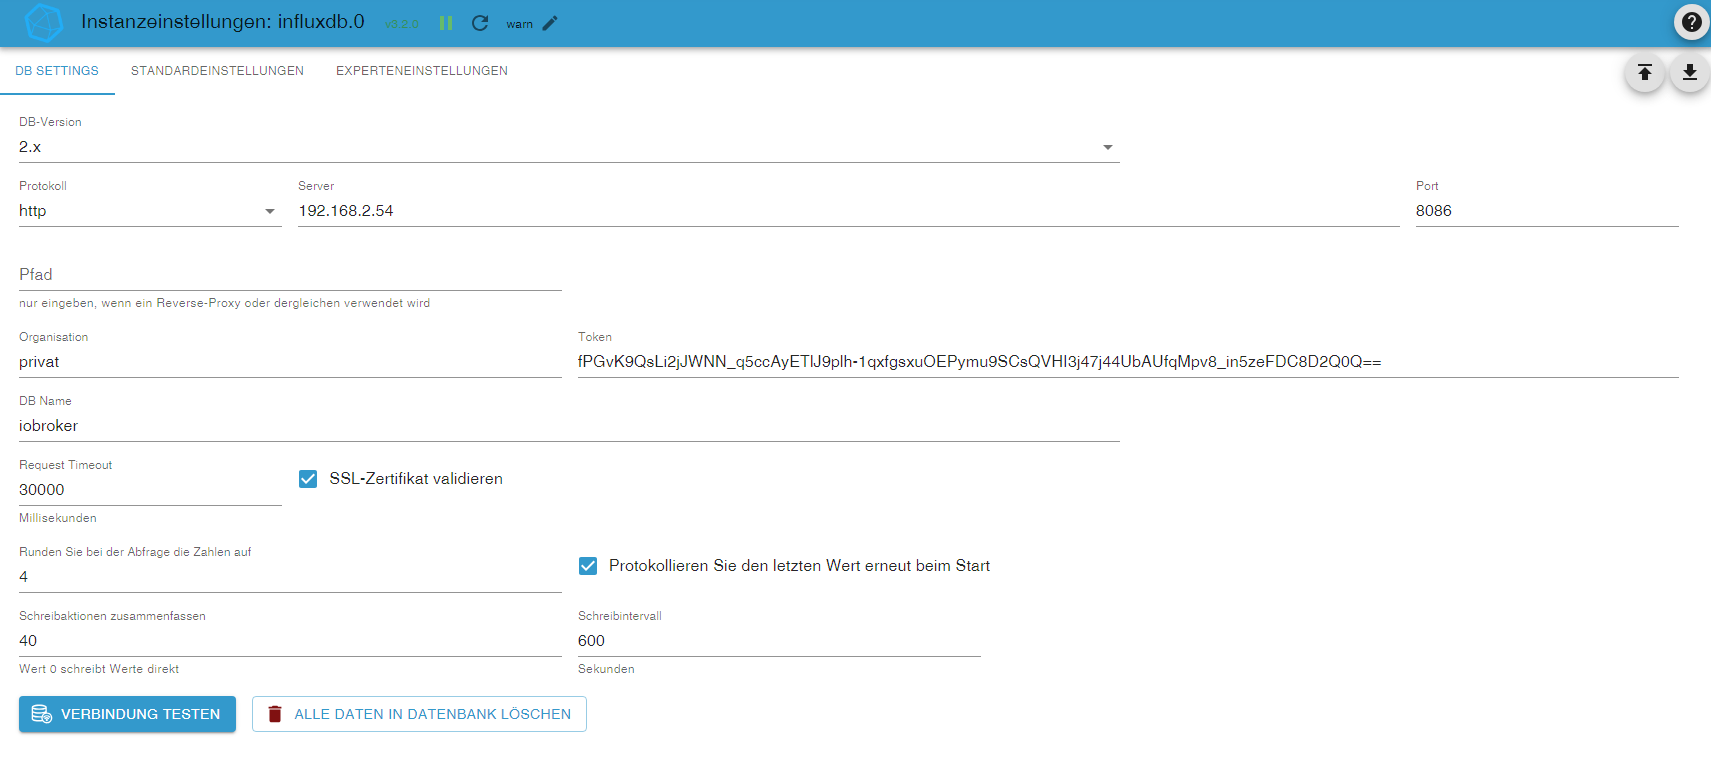1711x780 pixels.
Task: Click the Sekunden helper text
Action: [x=606, y=669]
